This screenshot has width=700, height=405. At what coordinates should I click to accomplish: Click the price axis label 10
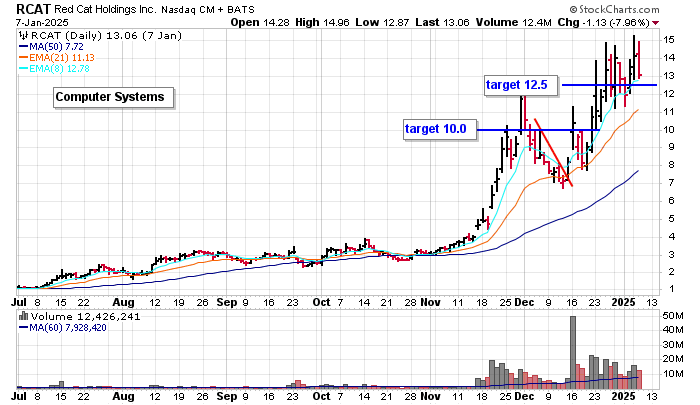click(668, 129)
